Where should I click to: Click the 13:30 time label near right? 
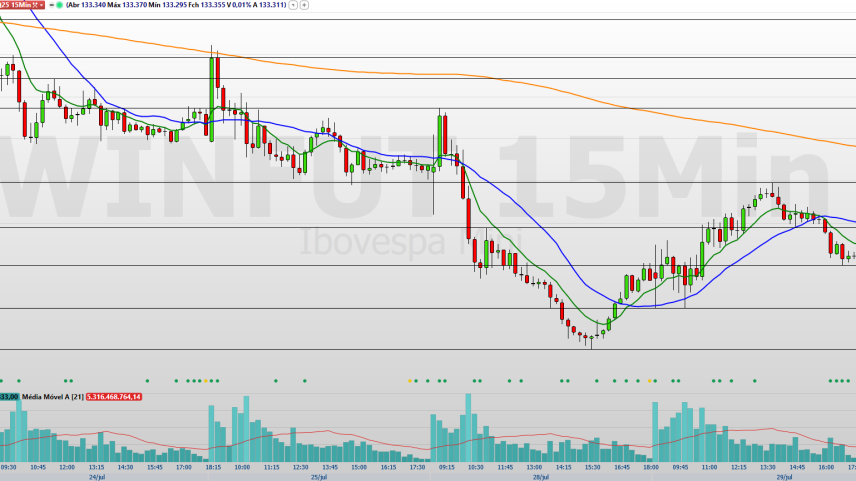click(x=768, y=467)
